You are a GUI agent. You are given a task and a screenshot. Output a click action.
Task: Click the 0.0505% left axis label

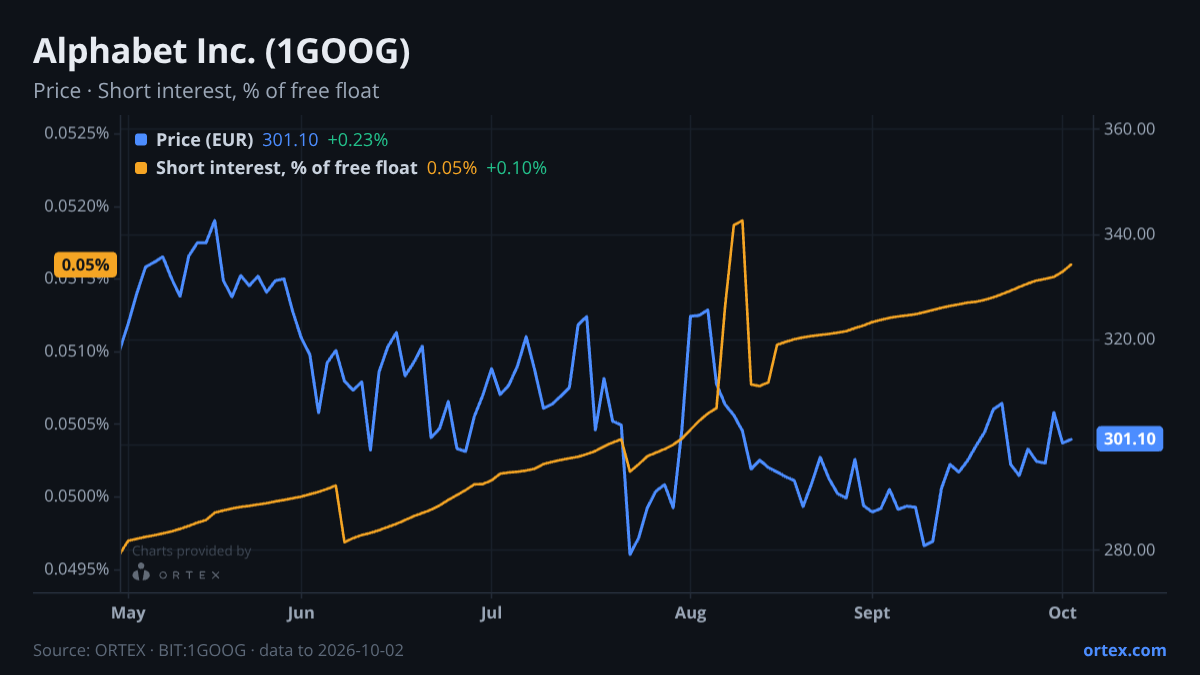[76, 424]
